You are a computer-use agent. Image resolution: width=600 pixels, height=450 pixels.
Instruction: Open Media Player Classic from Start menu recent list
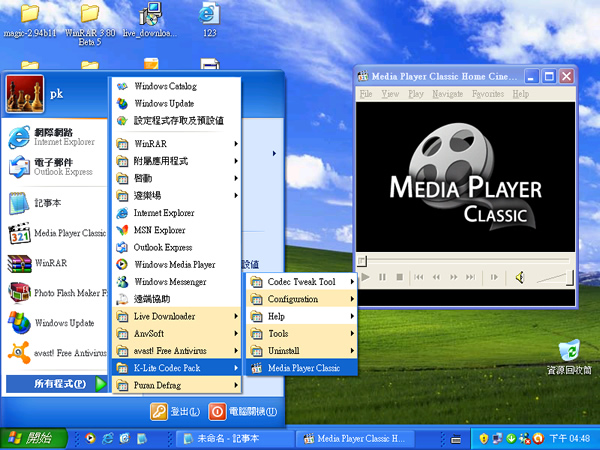tap(56, 233)
